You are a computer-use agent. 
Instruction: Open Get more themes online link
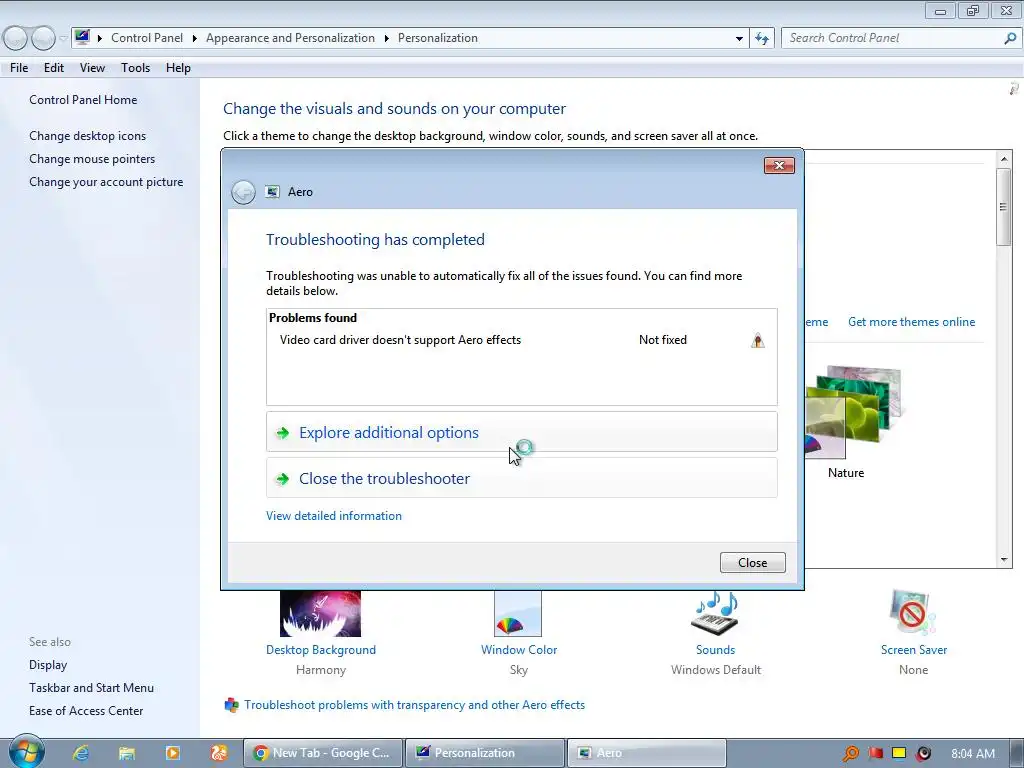911,322
